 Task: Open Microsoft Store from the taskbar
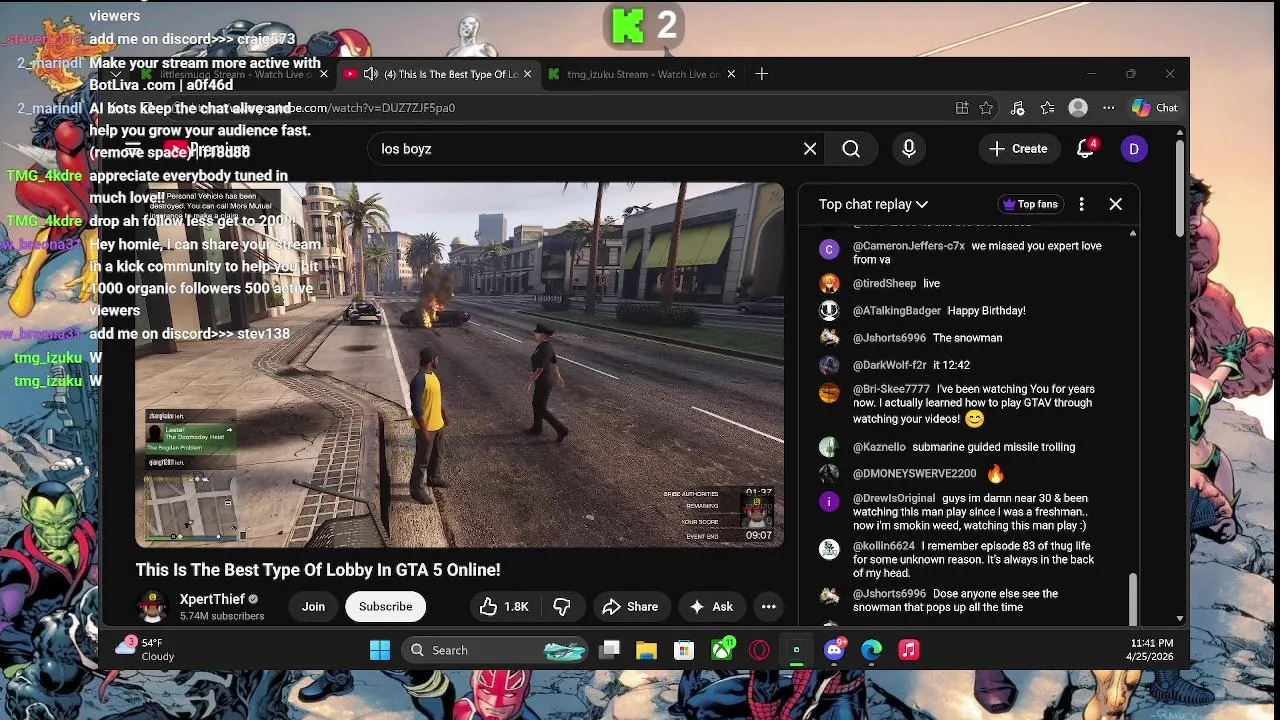684,651
